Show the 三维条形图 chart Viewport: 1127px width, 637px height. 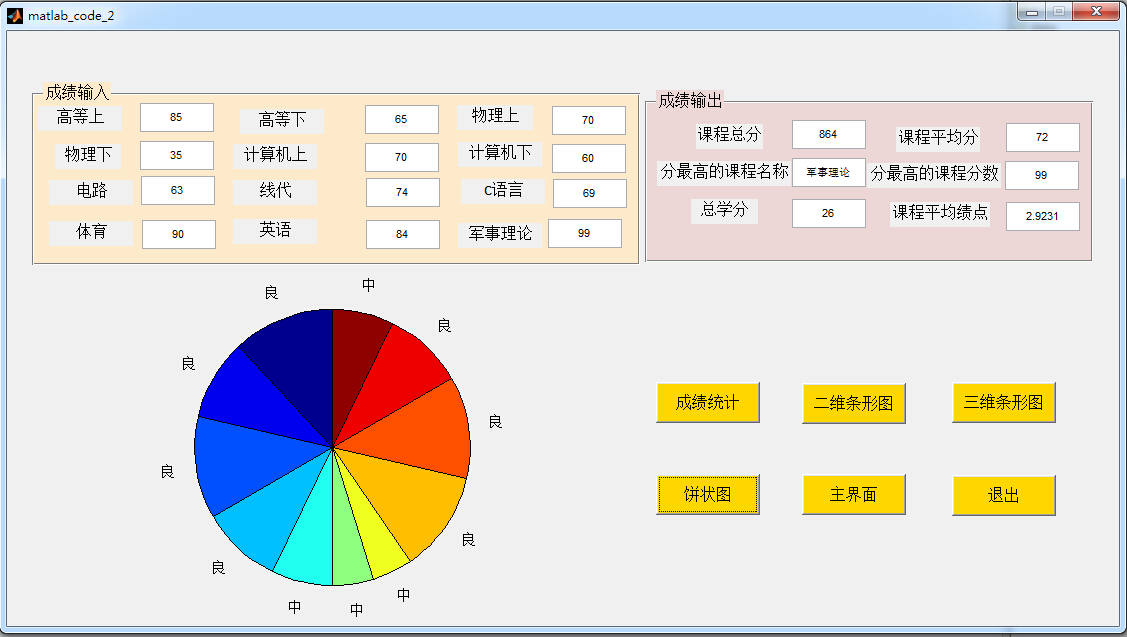pos(1003,403)
